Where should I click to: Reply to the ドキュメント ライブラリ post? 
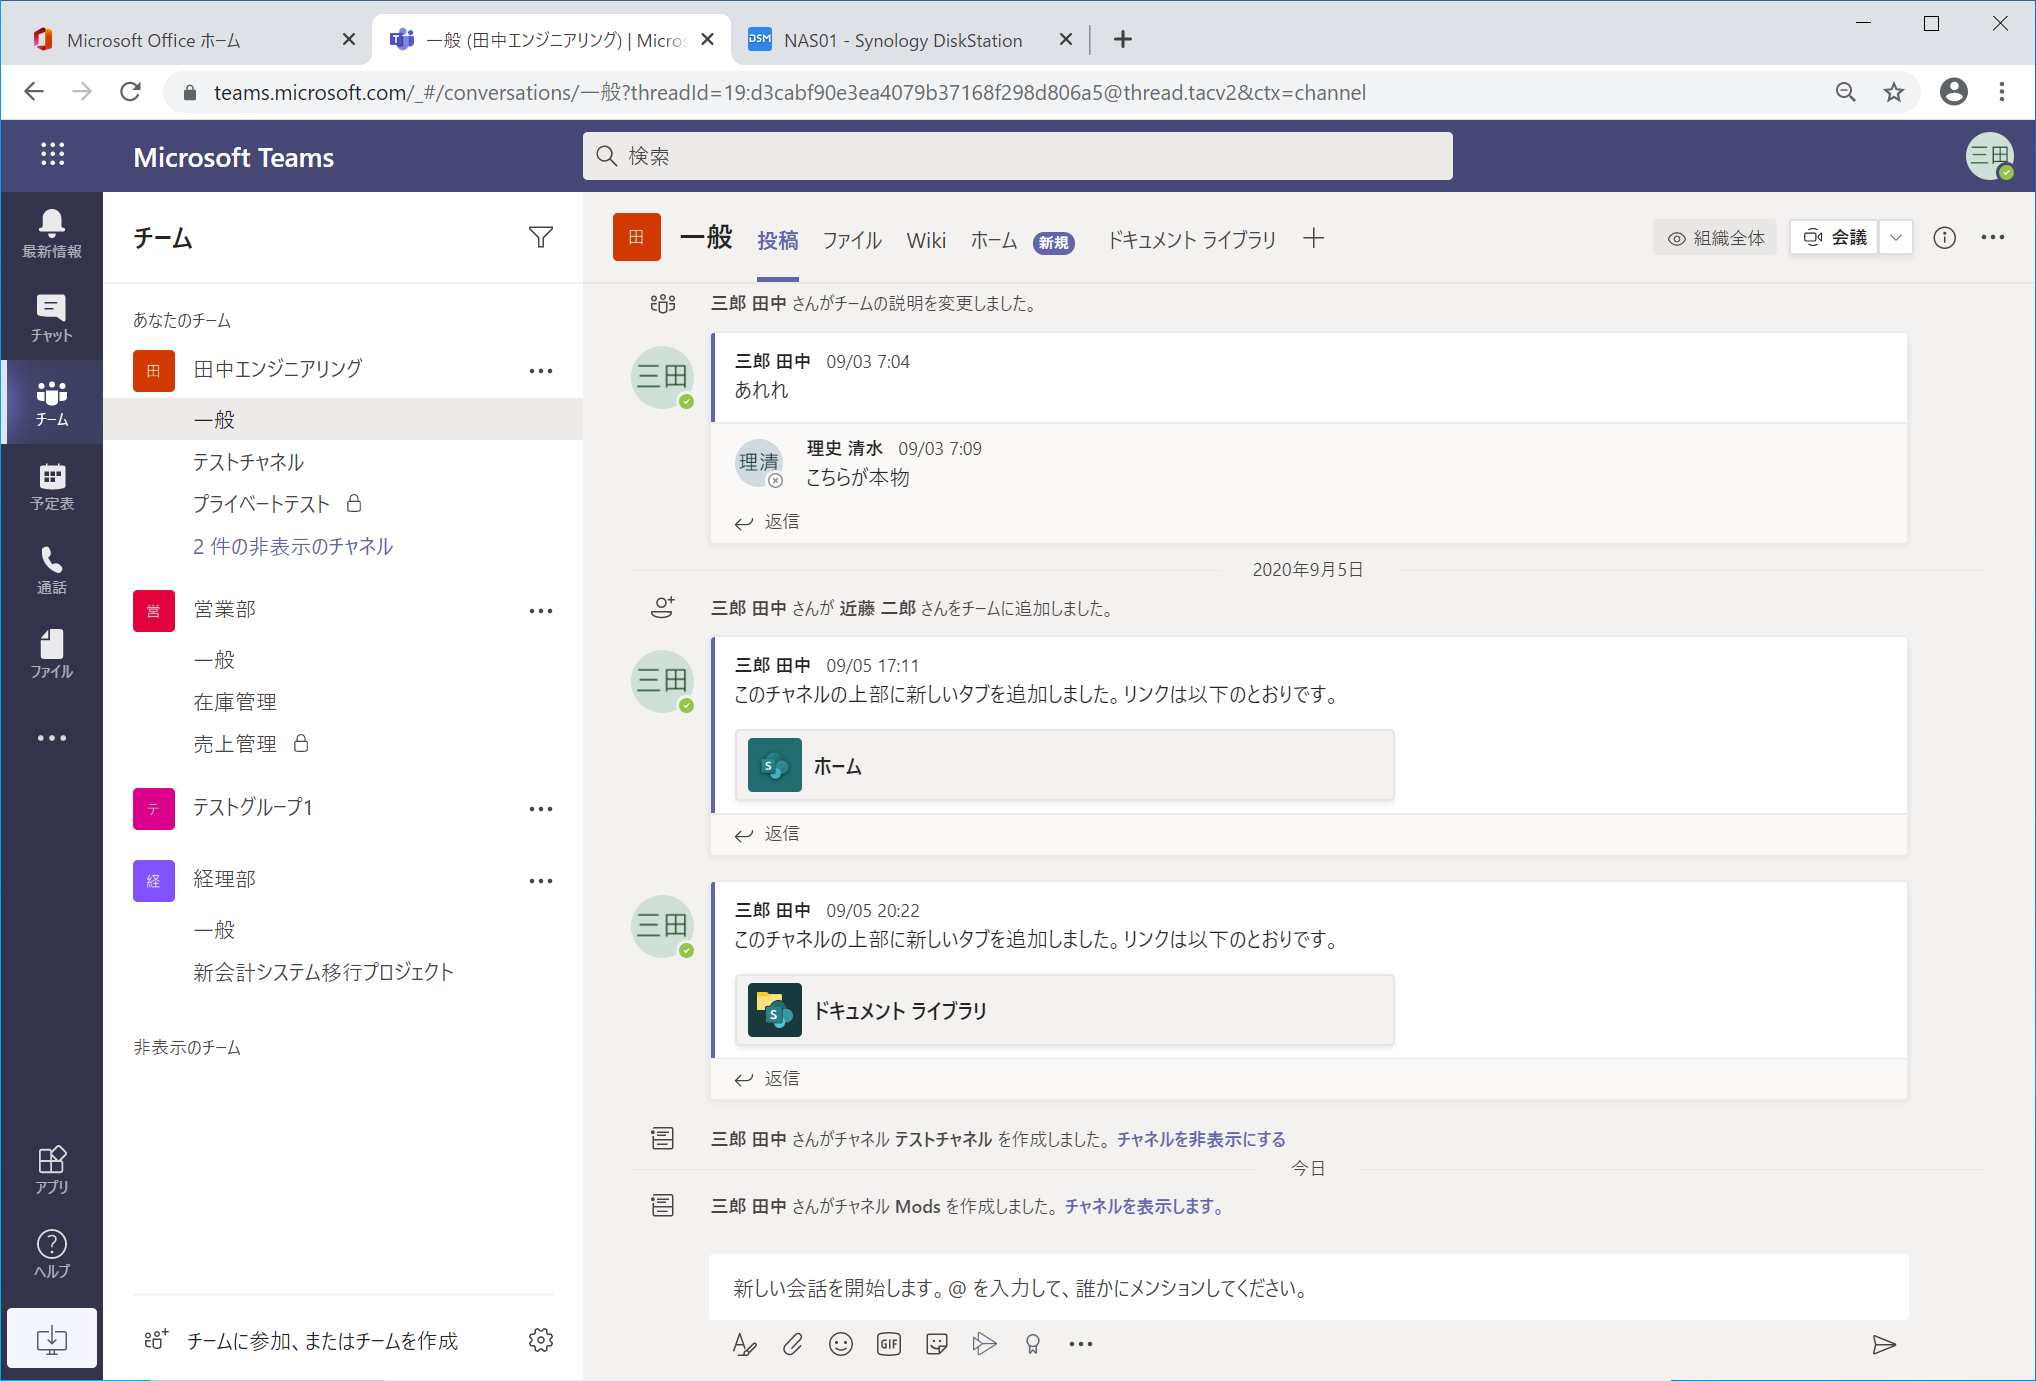[767, 1079]
